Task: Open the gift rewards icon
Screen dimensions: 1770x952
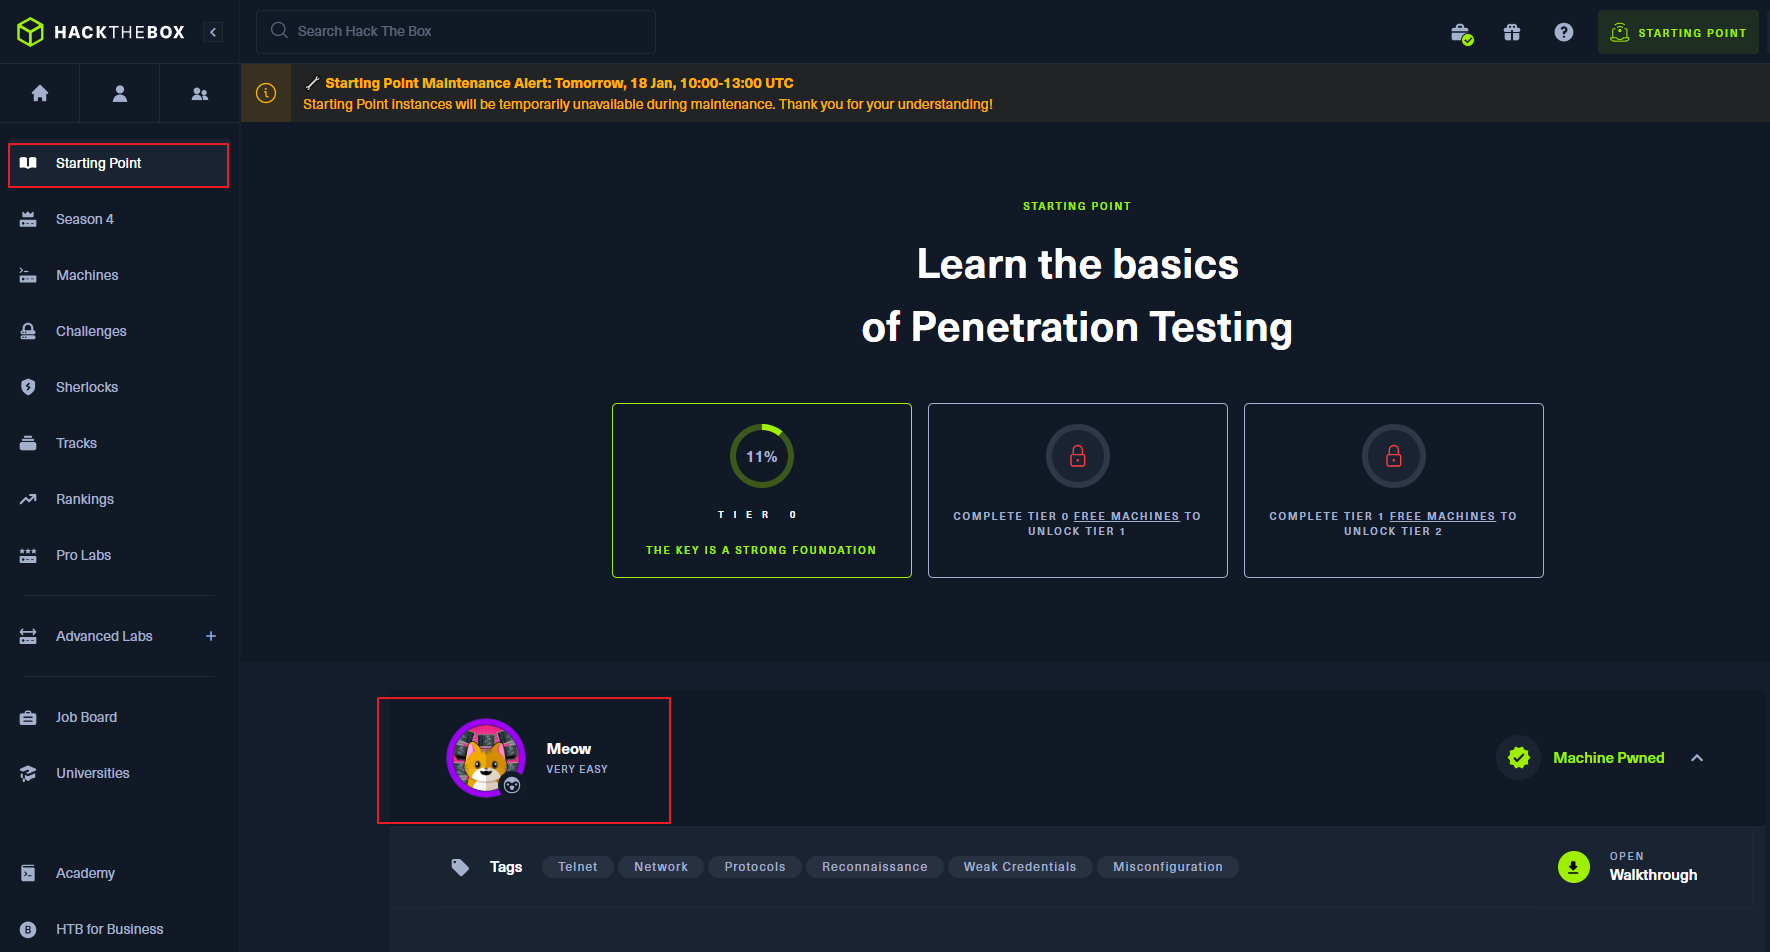Action: pyautogui.click(x=1512, y=32)
